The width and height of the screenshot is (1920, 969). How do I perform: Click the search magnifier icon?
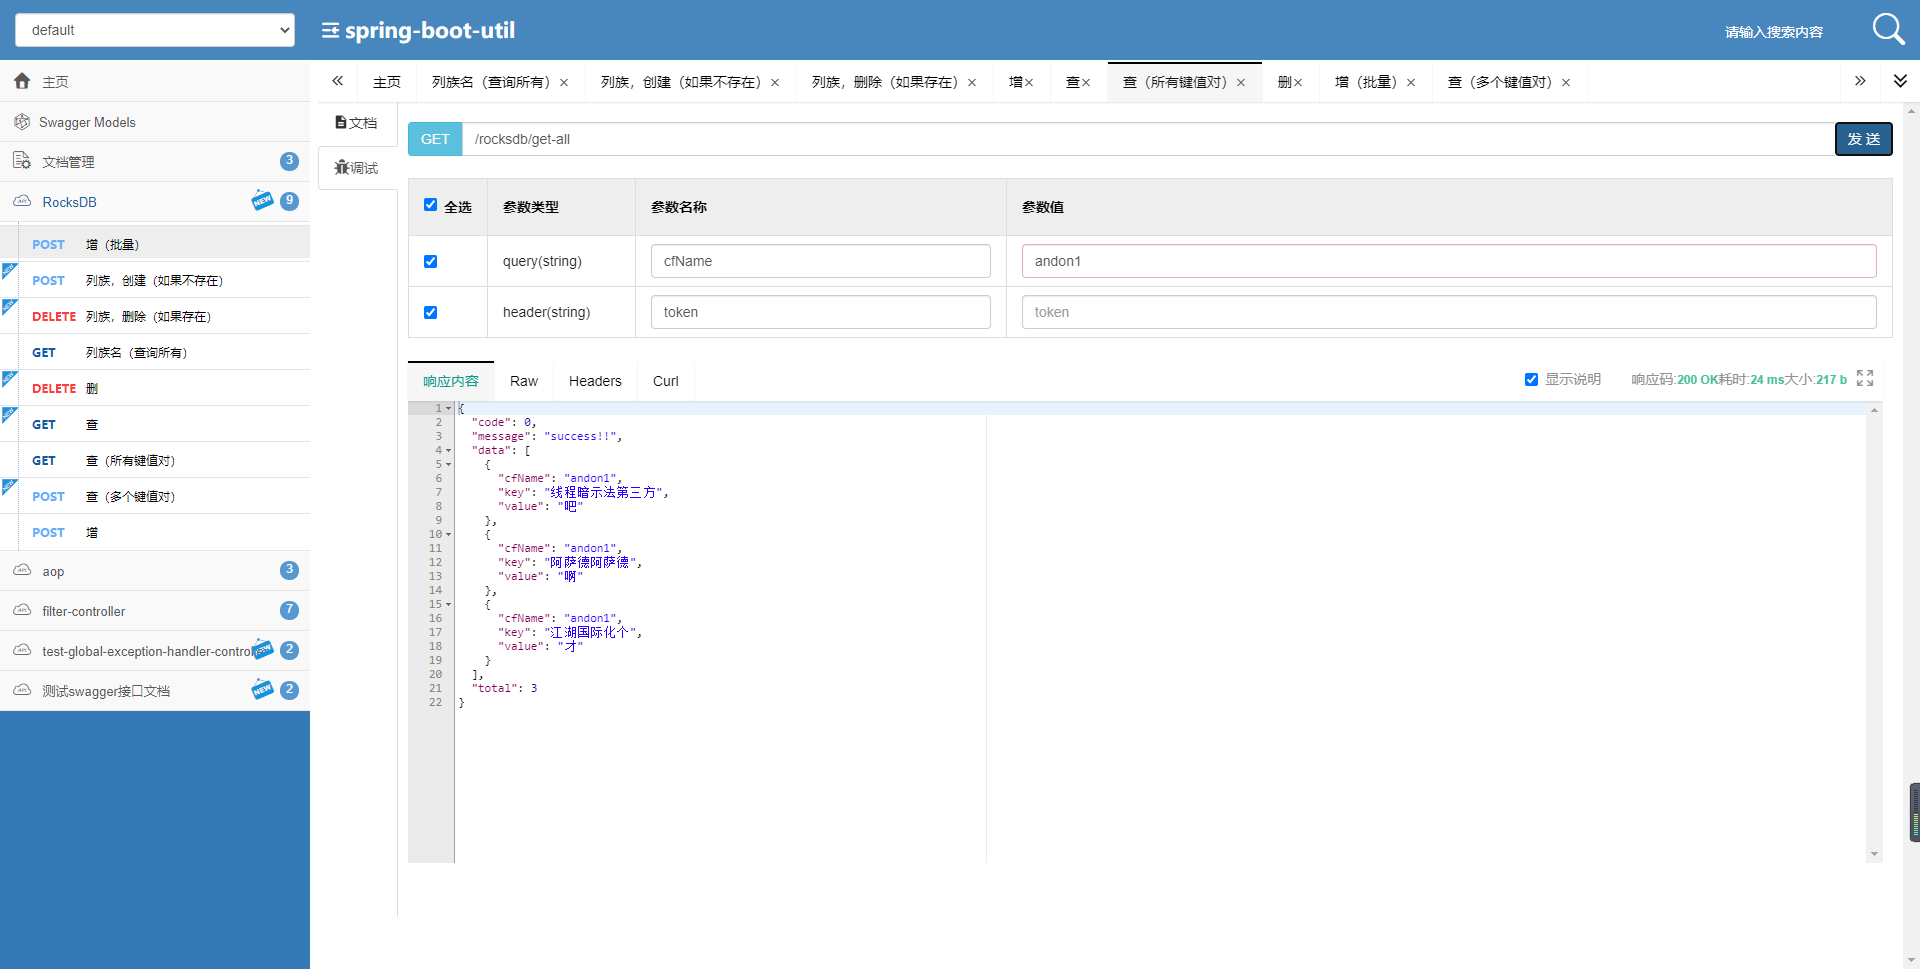click(x=1888, y=29)
